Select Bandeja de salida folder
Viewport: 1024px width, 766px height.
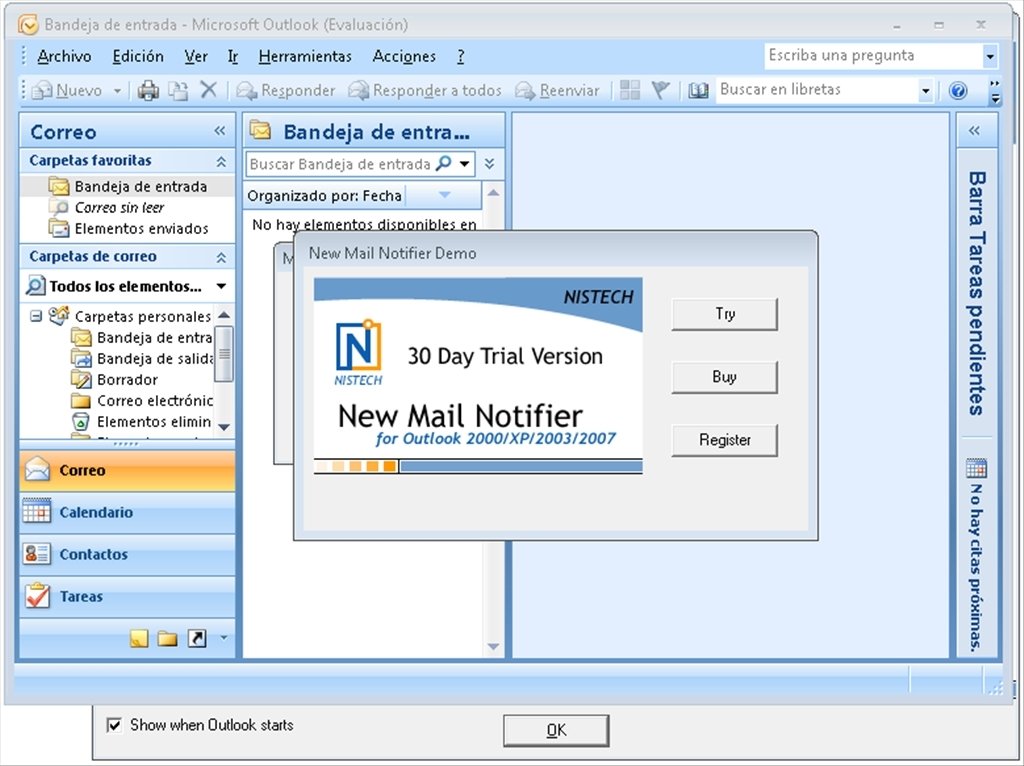pyautogui.click(x=142, y=359)
